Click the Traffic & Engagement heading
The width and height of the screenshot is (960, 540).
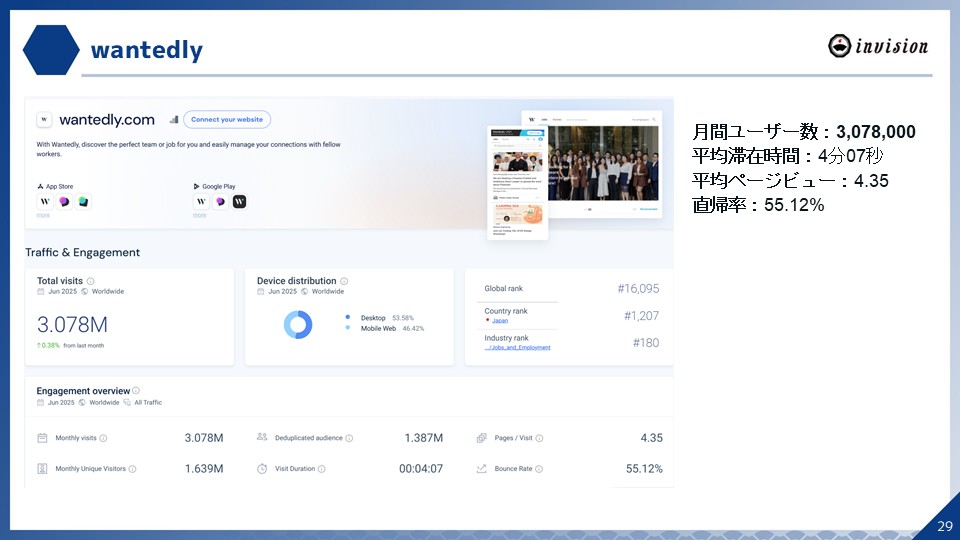coord(83,252)
